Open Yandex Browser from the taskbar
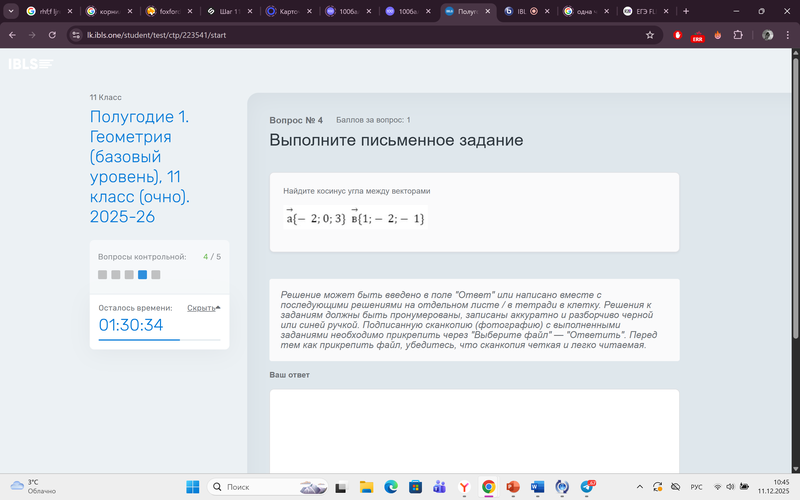The image size is (800, 500). [464, 486]
